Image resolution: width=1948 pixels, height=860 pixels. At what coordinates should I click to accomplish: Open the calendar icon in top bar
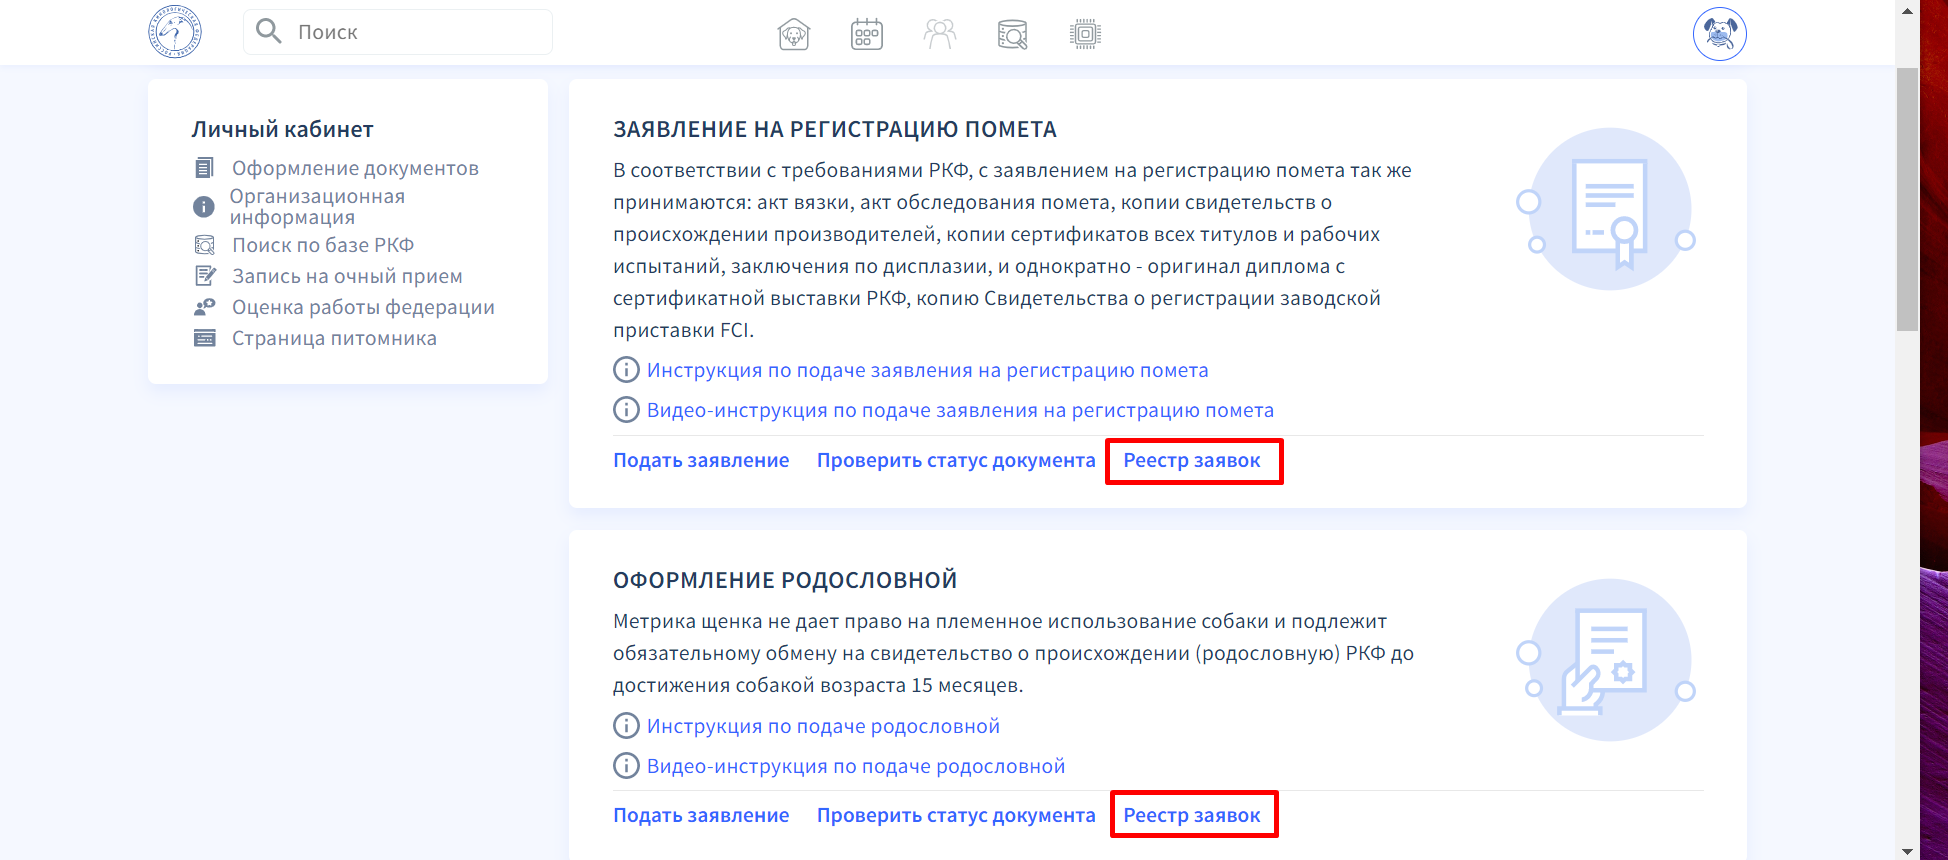(x=866, y=34)
